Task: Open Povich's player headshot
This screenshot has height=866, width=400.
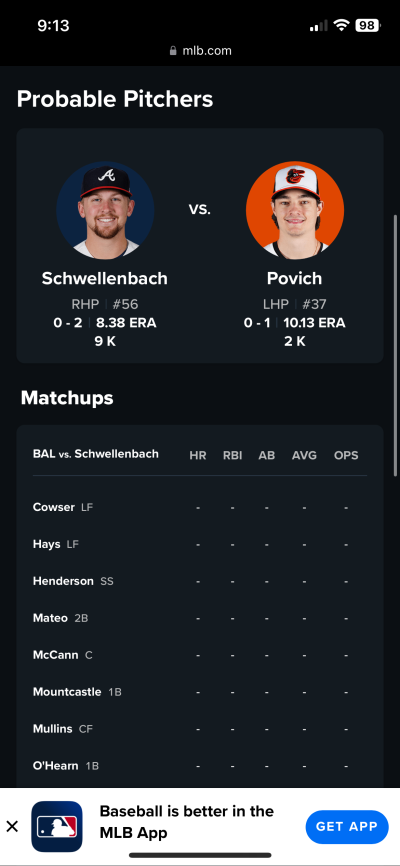Action: [294, 210]
